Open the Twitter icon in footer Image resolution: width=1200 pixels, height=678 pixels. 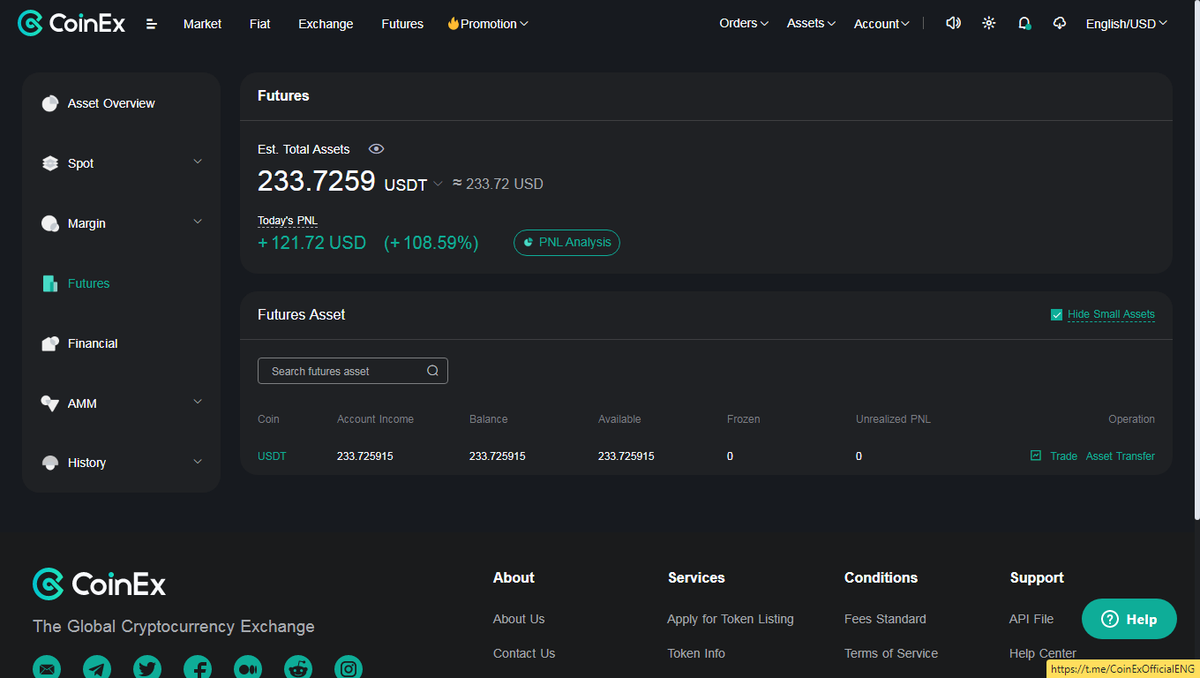(147, 668)
